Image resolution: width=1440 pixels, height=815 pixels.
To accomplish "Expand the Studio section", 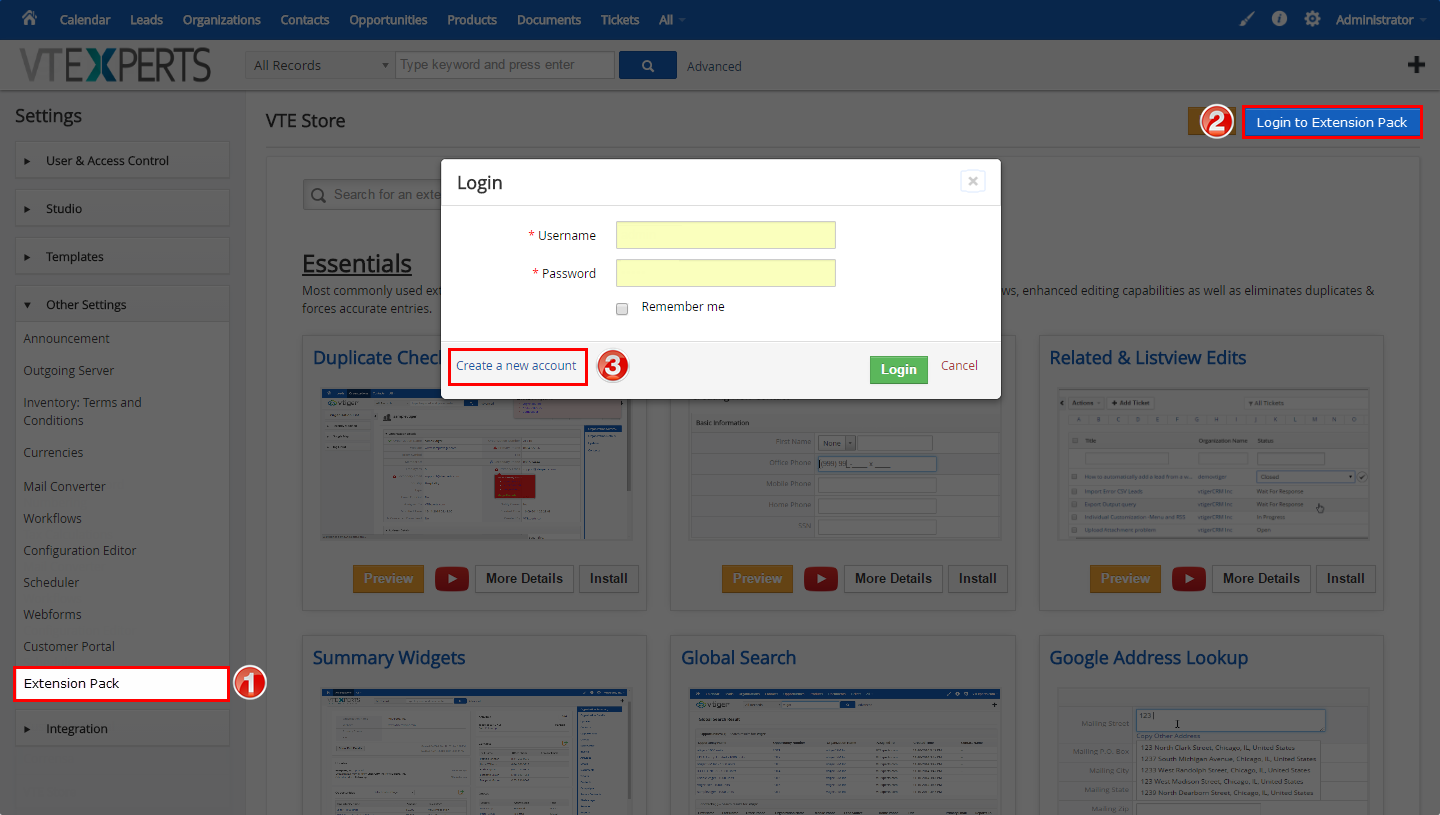I will (122, 208).
